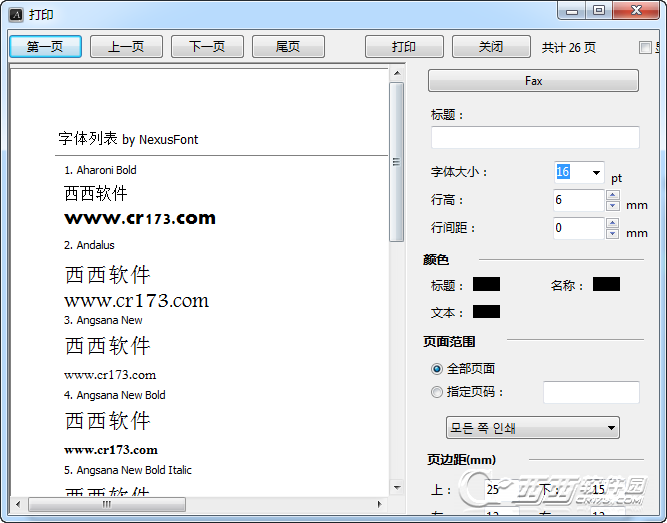Click '5. Angsana New Bold Italic' in the preview

[x=128, y=470]
